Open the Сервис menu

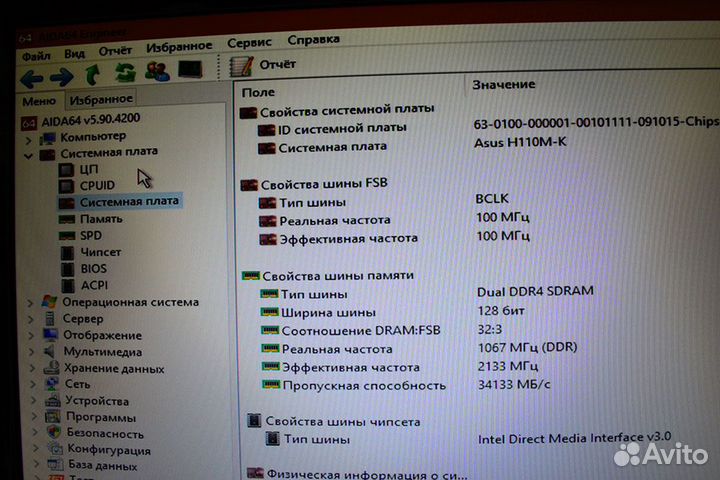[x=249, y=43]
